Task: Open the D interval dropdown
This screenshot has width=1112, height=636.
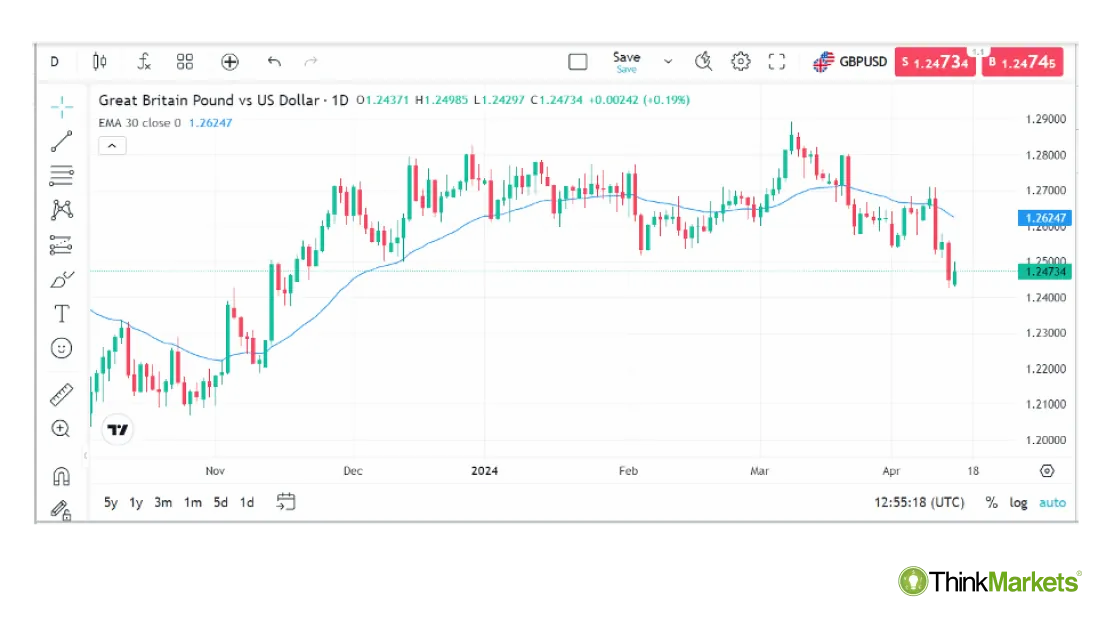Action: click(x=55, y=61)
